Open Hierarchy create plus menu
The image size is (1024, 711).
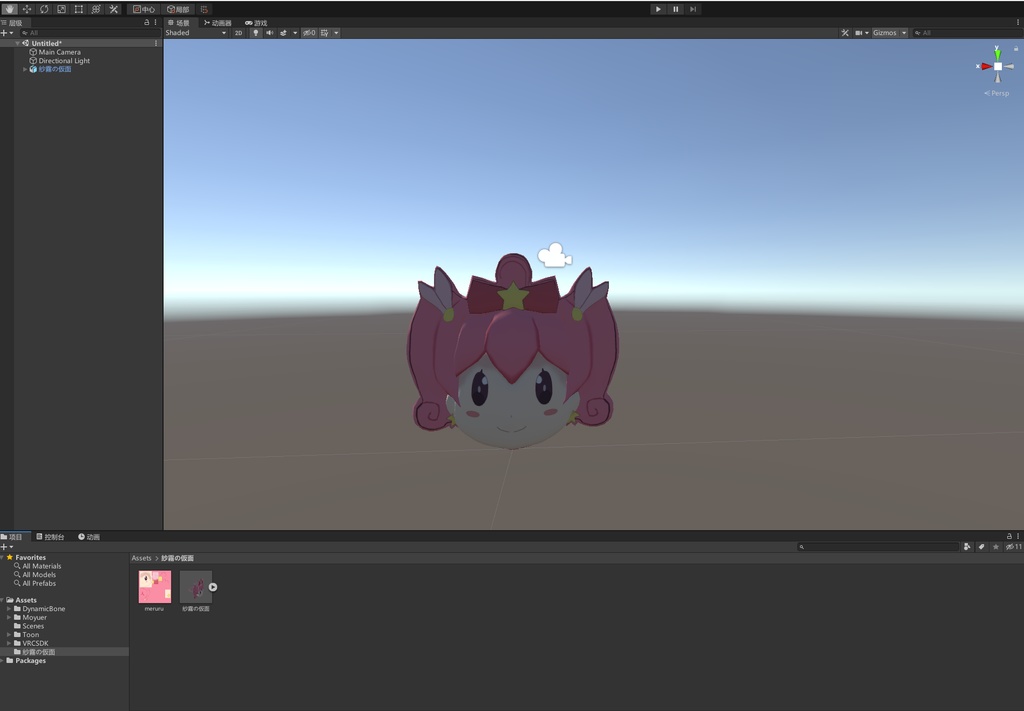tap(7, 33)
